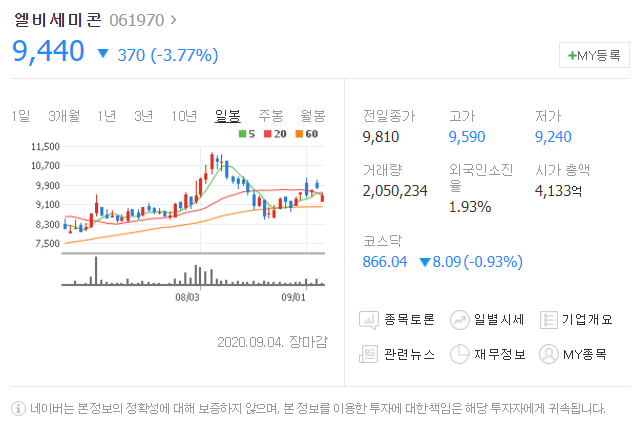Click the 11,500 price axis label

point(46,146)
